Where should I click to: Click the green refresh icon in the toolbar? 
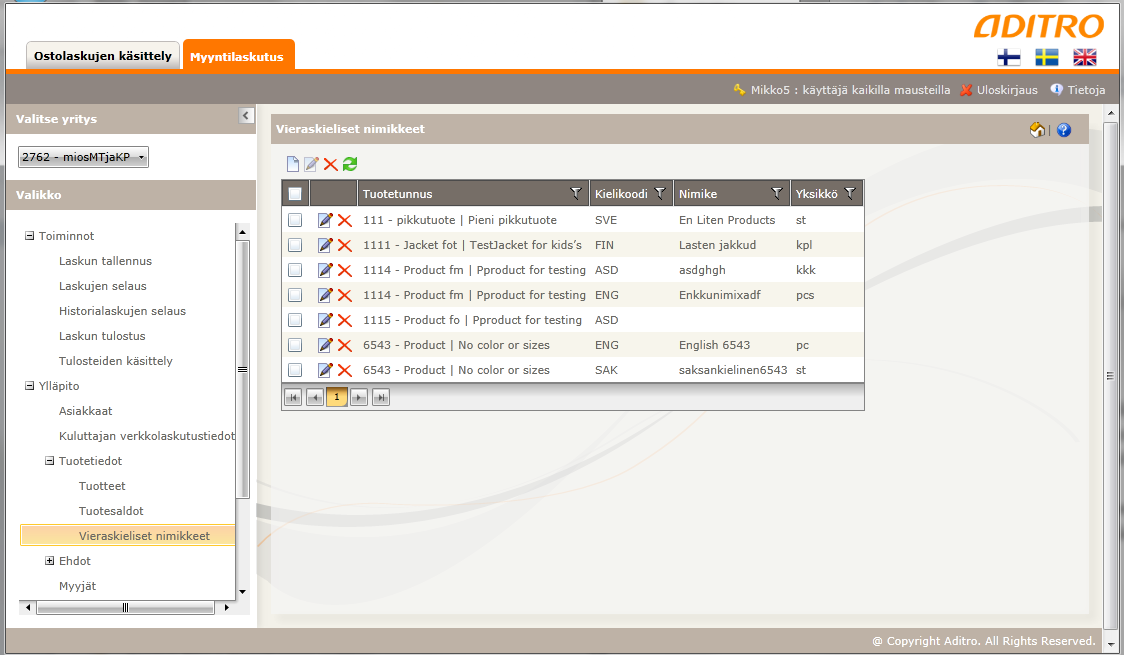coord(350,164)
